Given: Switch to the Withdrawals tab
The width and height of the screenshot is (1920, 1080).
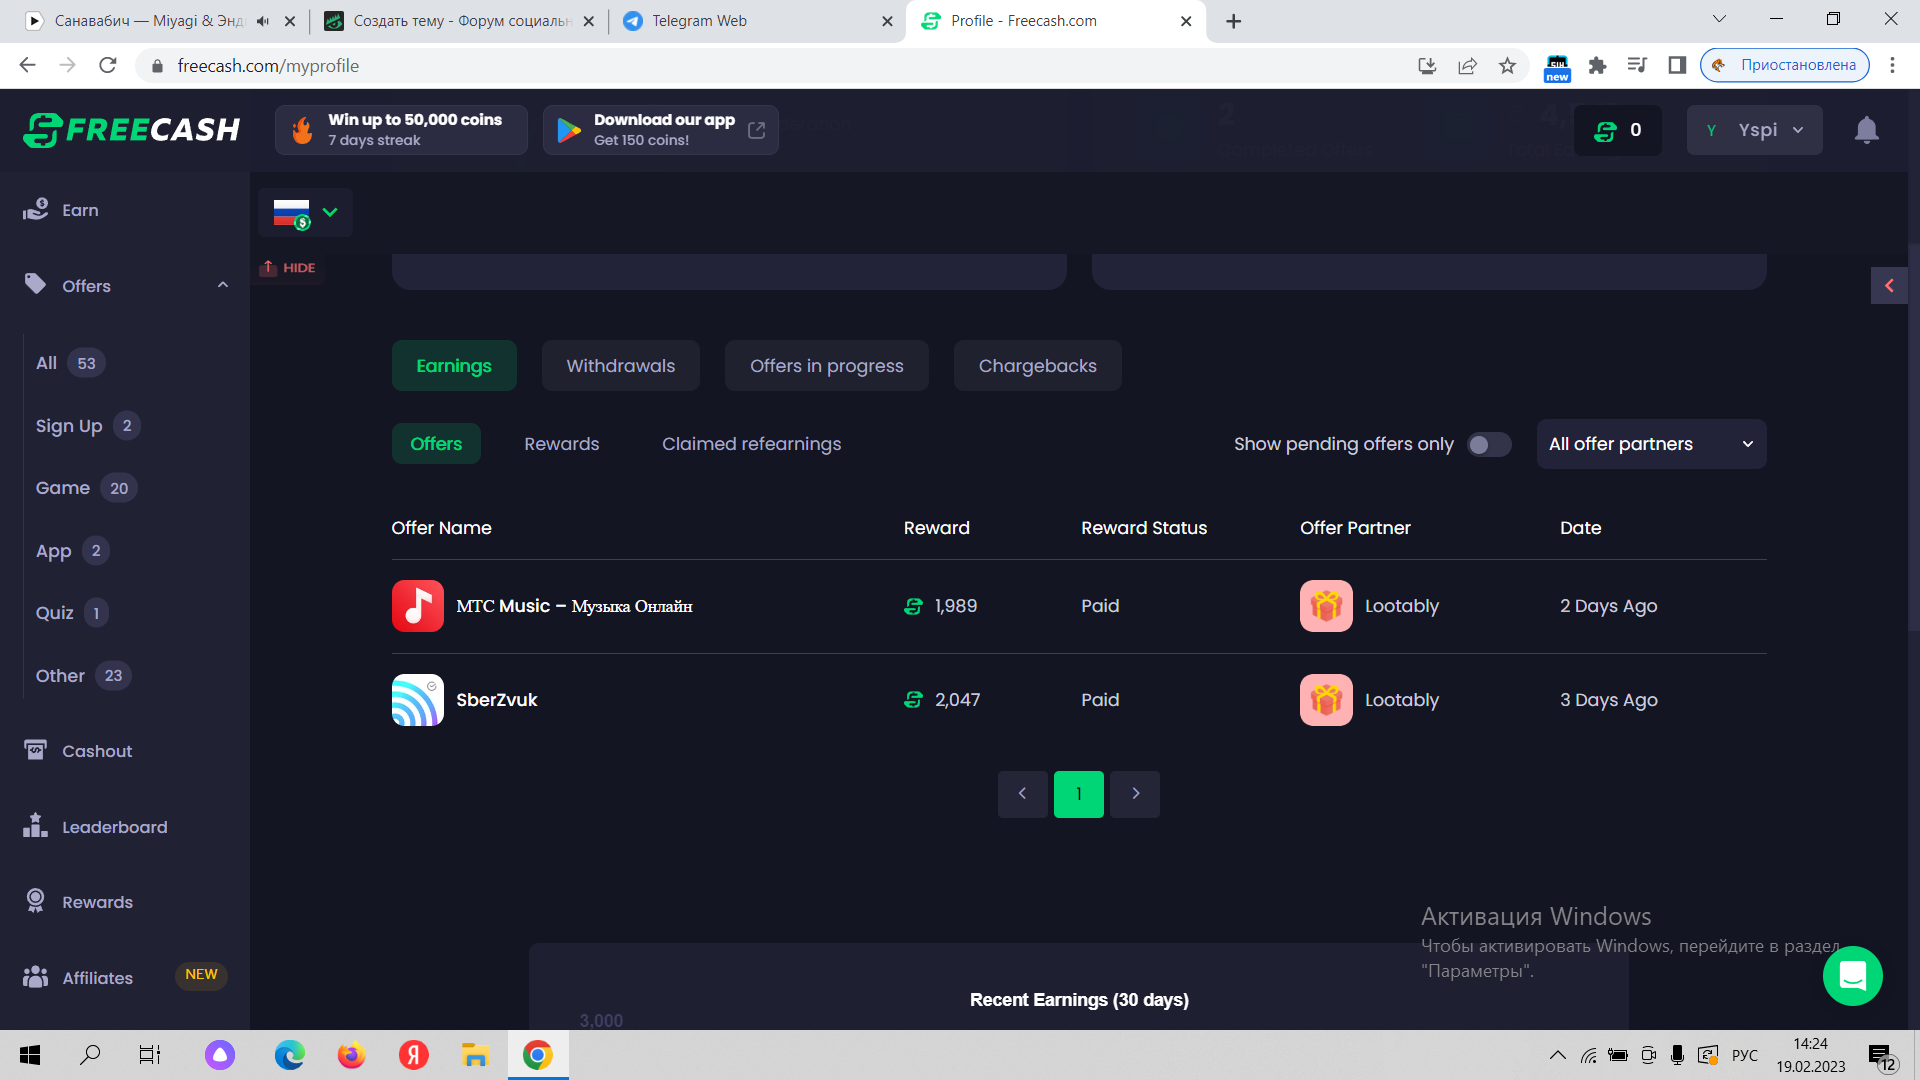Looking at the screenshot, I should click(620, 366).
